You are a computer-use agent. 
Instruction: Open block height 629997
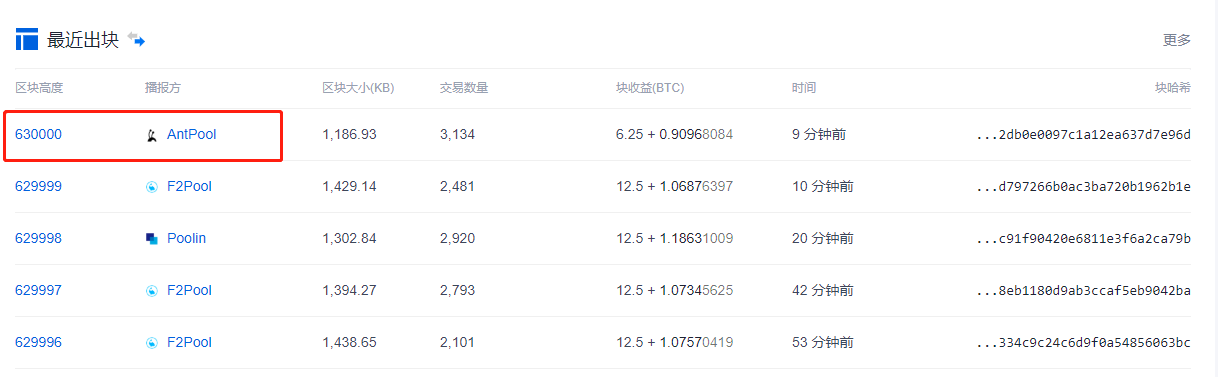click(x=38, y=290)
